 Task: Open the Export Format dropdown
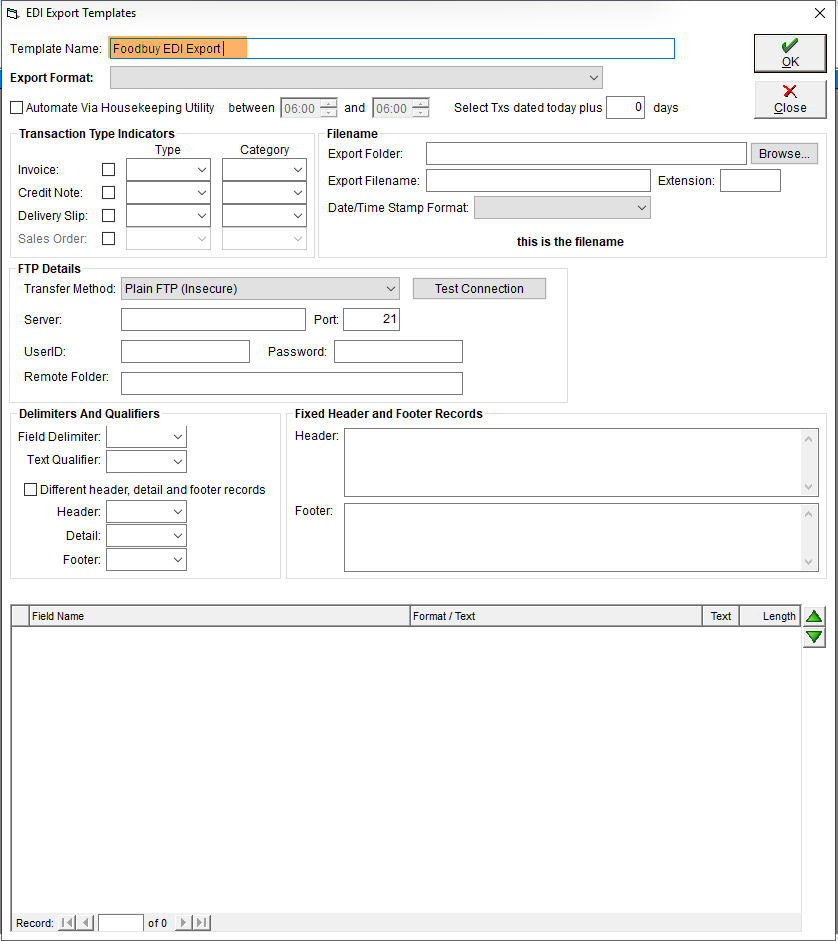(356, 77)
